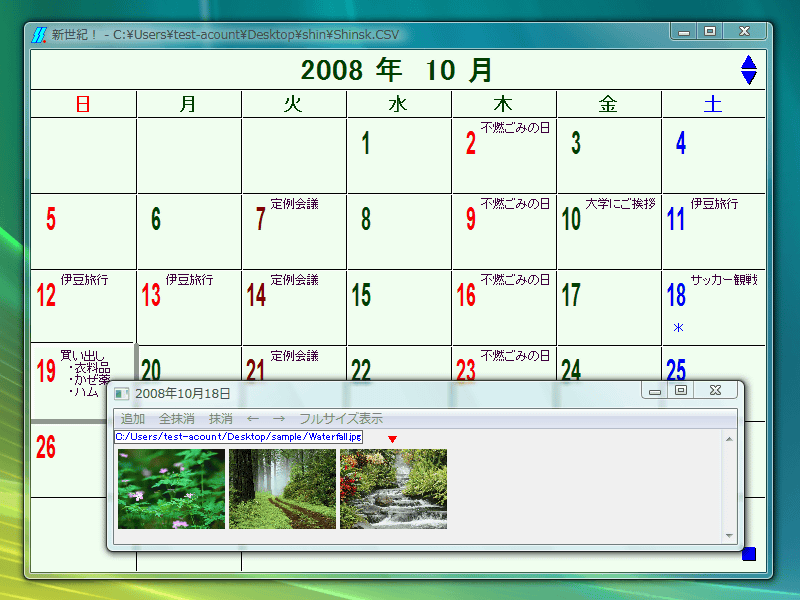Maximize the 2008年10月18日 photo window
800x600 pixels.
tap(681, 390)
